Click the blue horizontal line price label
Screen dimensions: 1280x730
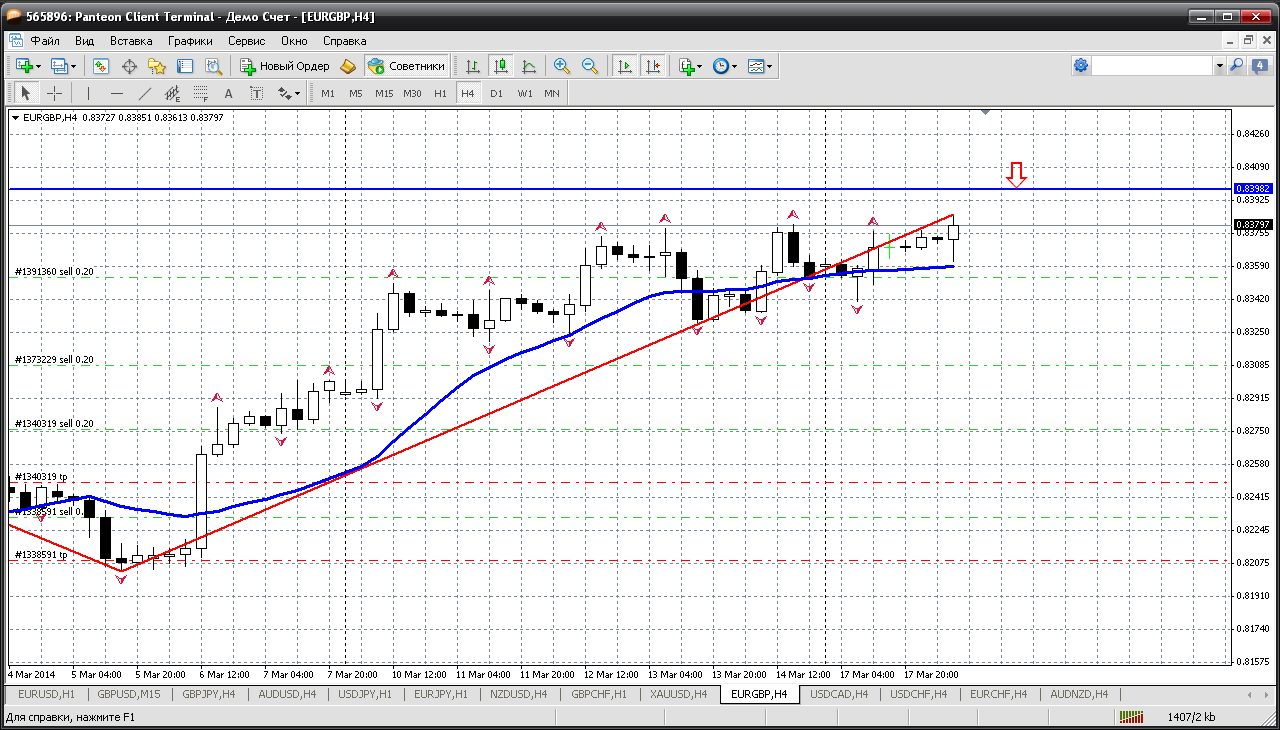pyautogui.click(x=1252, y=189)
